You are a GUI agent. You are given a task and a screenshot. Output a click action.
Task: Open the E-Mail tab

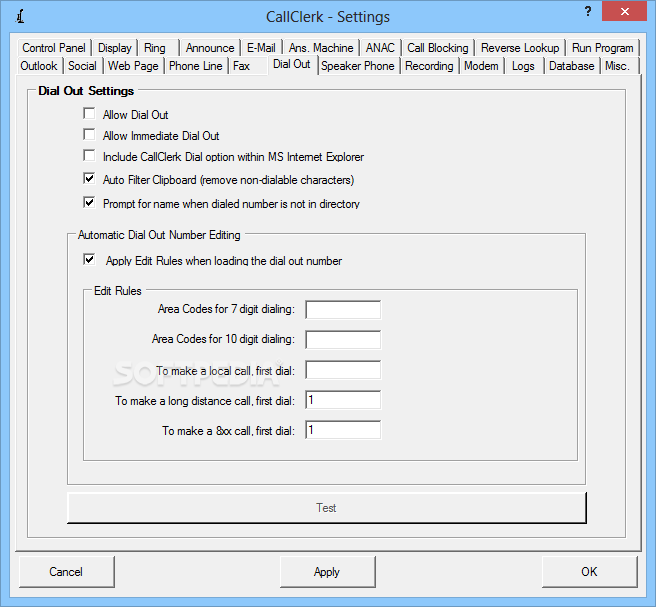click(261, 48)
